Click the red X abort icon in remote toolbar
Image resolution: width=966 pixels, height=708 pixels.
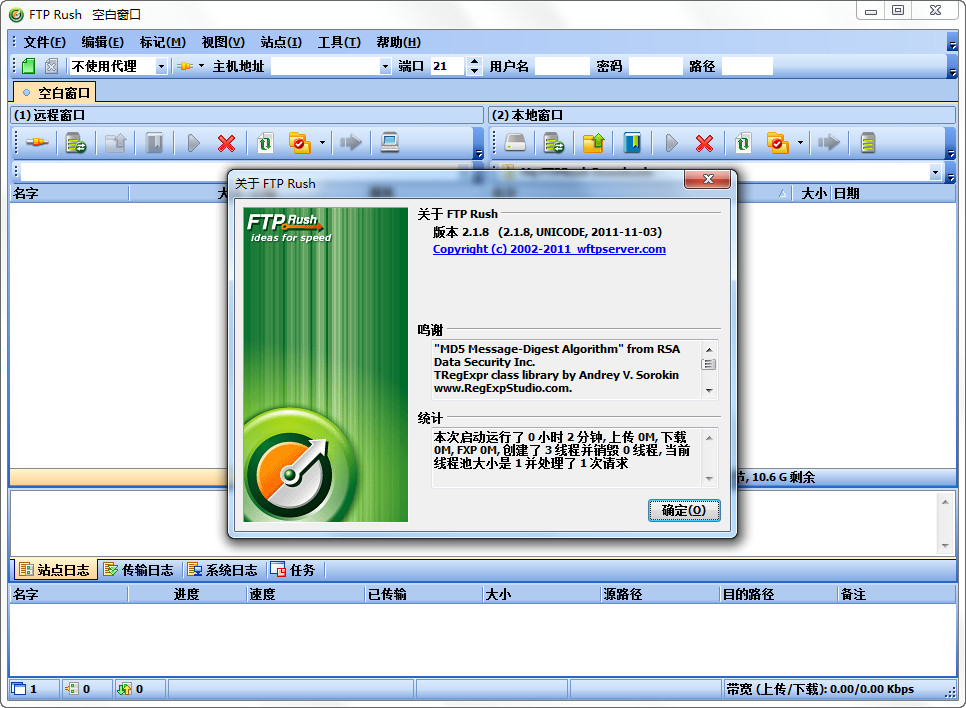pos(227,143)
